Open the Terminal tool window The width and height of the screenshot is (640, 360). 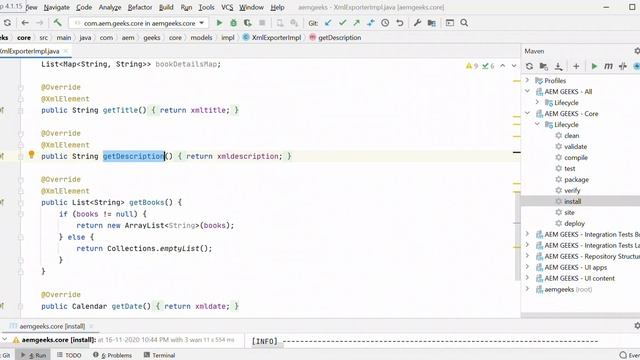click(x=160, y=355)
